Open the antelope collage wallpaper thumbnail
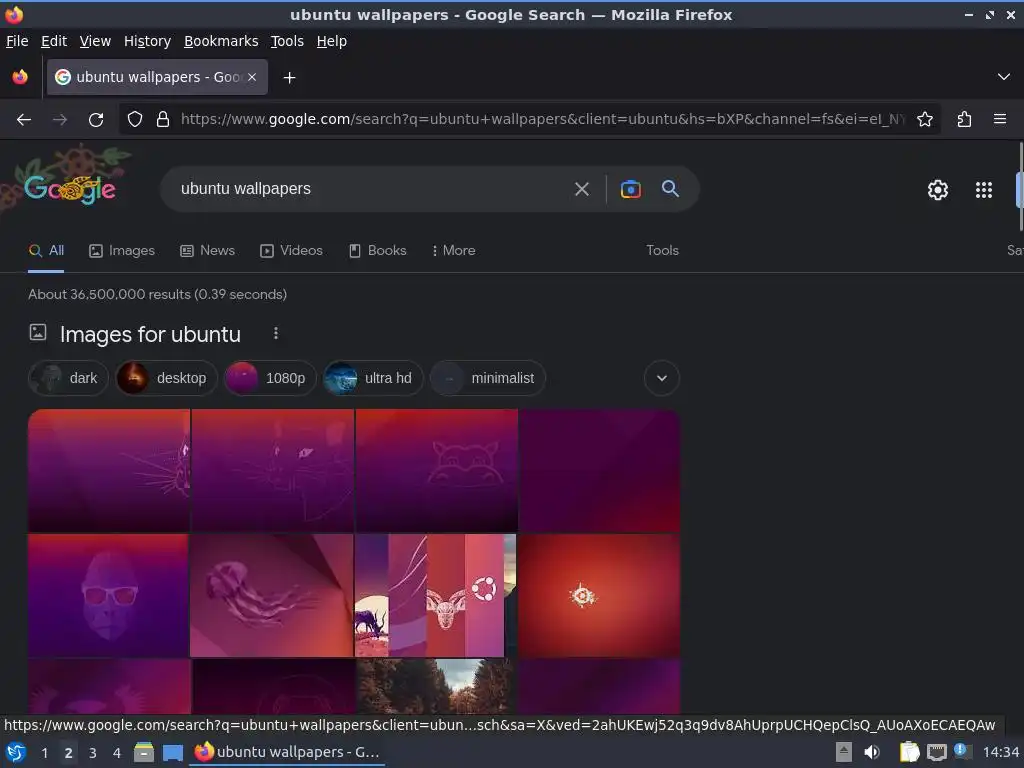 click(x=435, y=596)
